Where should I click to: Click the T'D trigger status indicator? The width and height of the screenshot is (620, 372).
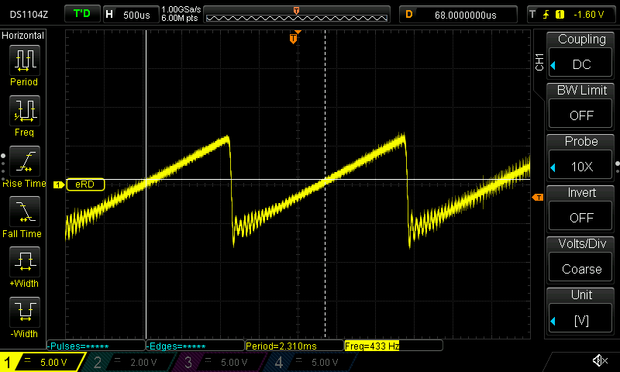(82, 14)
